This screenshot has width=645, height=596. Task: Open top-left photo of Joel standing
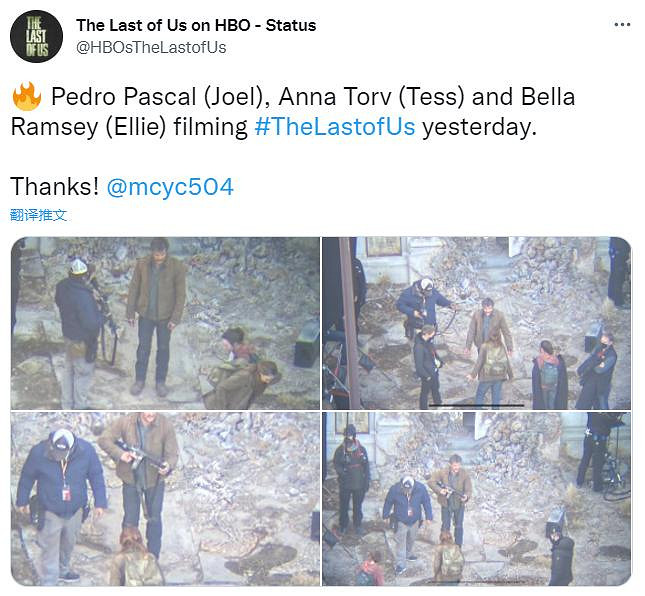click(165, 323)
